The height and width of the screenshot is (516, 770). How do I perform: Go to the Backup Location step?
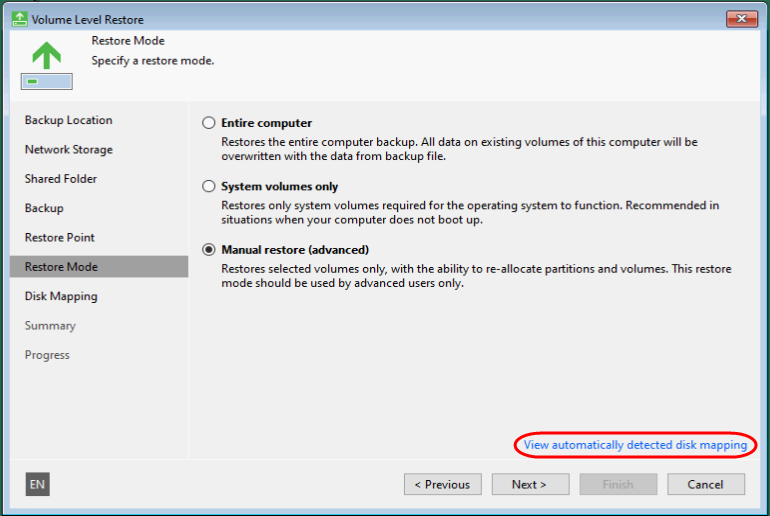(68, 120)
